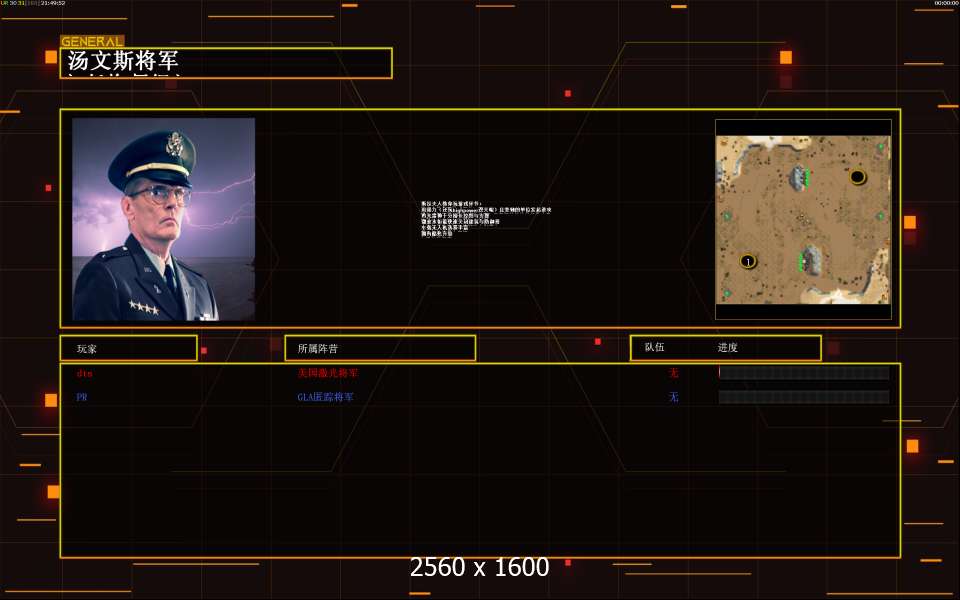Click dtm's loading progress bar
960x600 pixels.
click(x=804, y=372)
